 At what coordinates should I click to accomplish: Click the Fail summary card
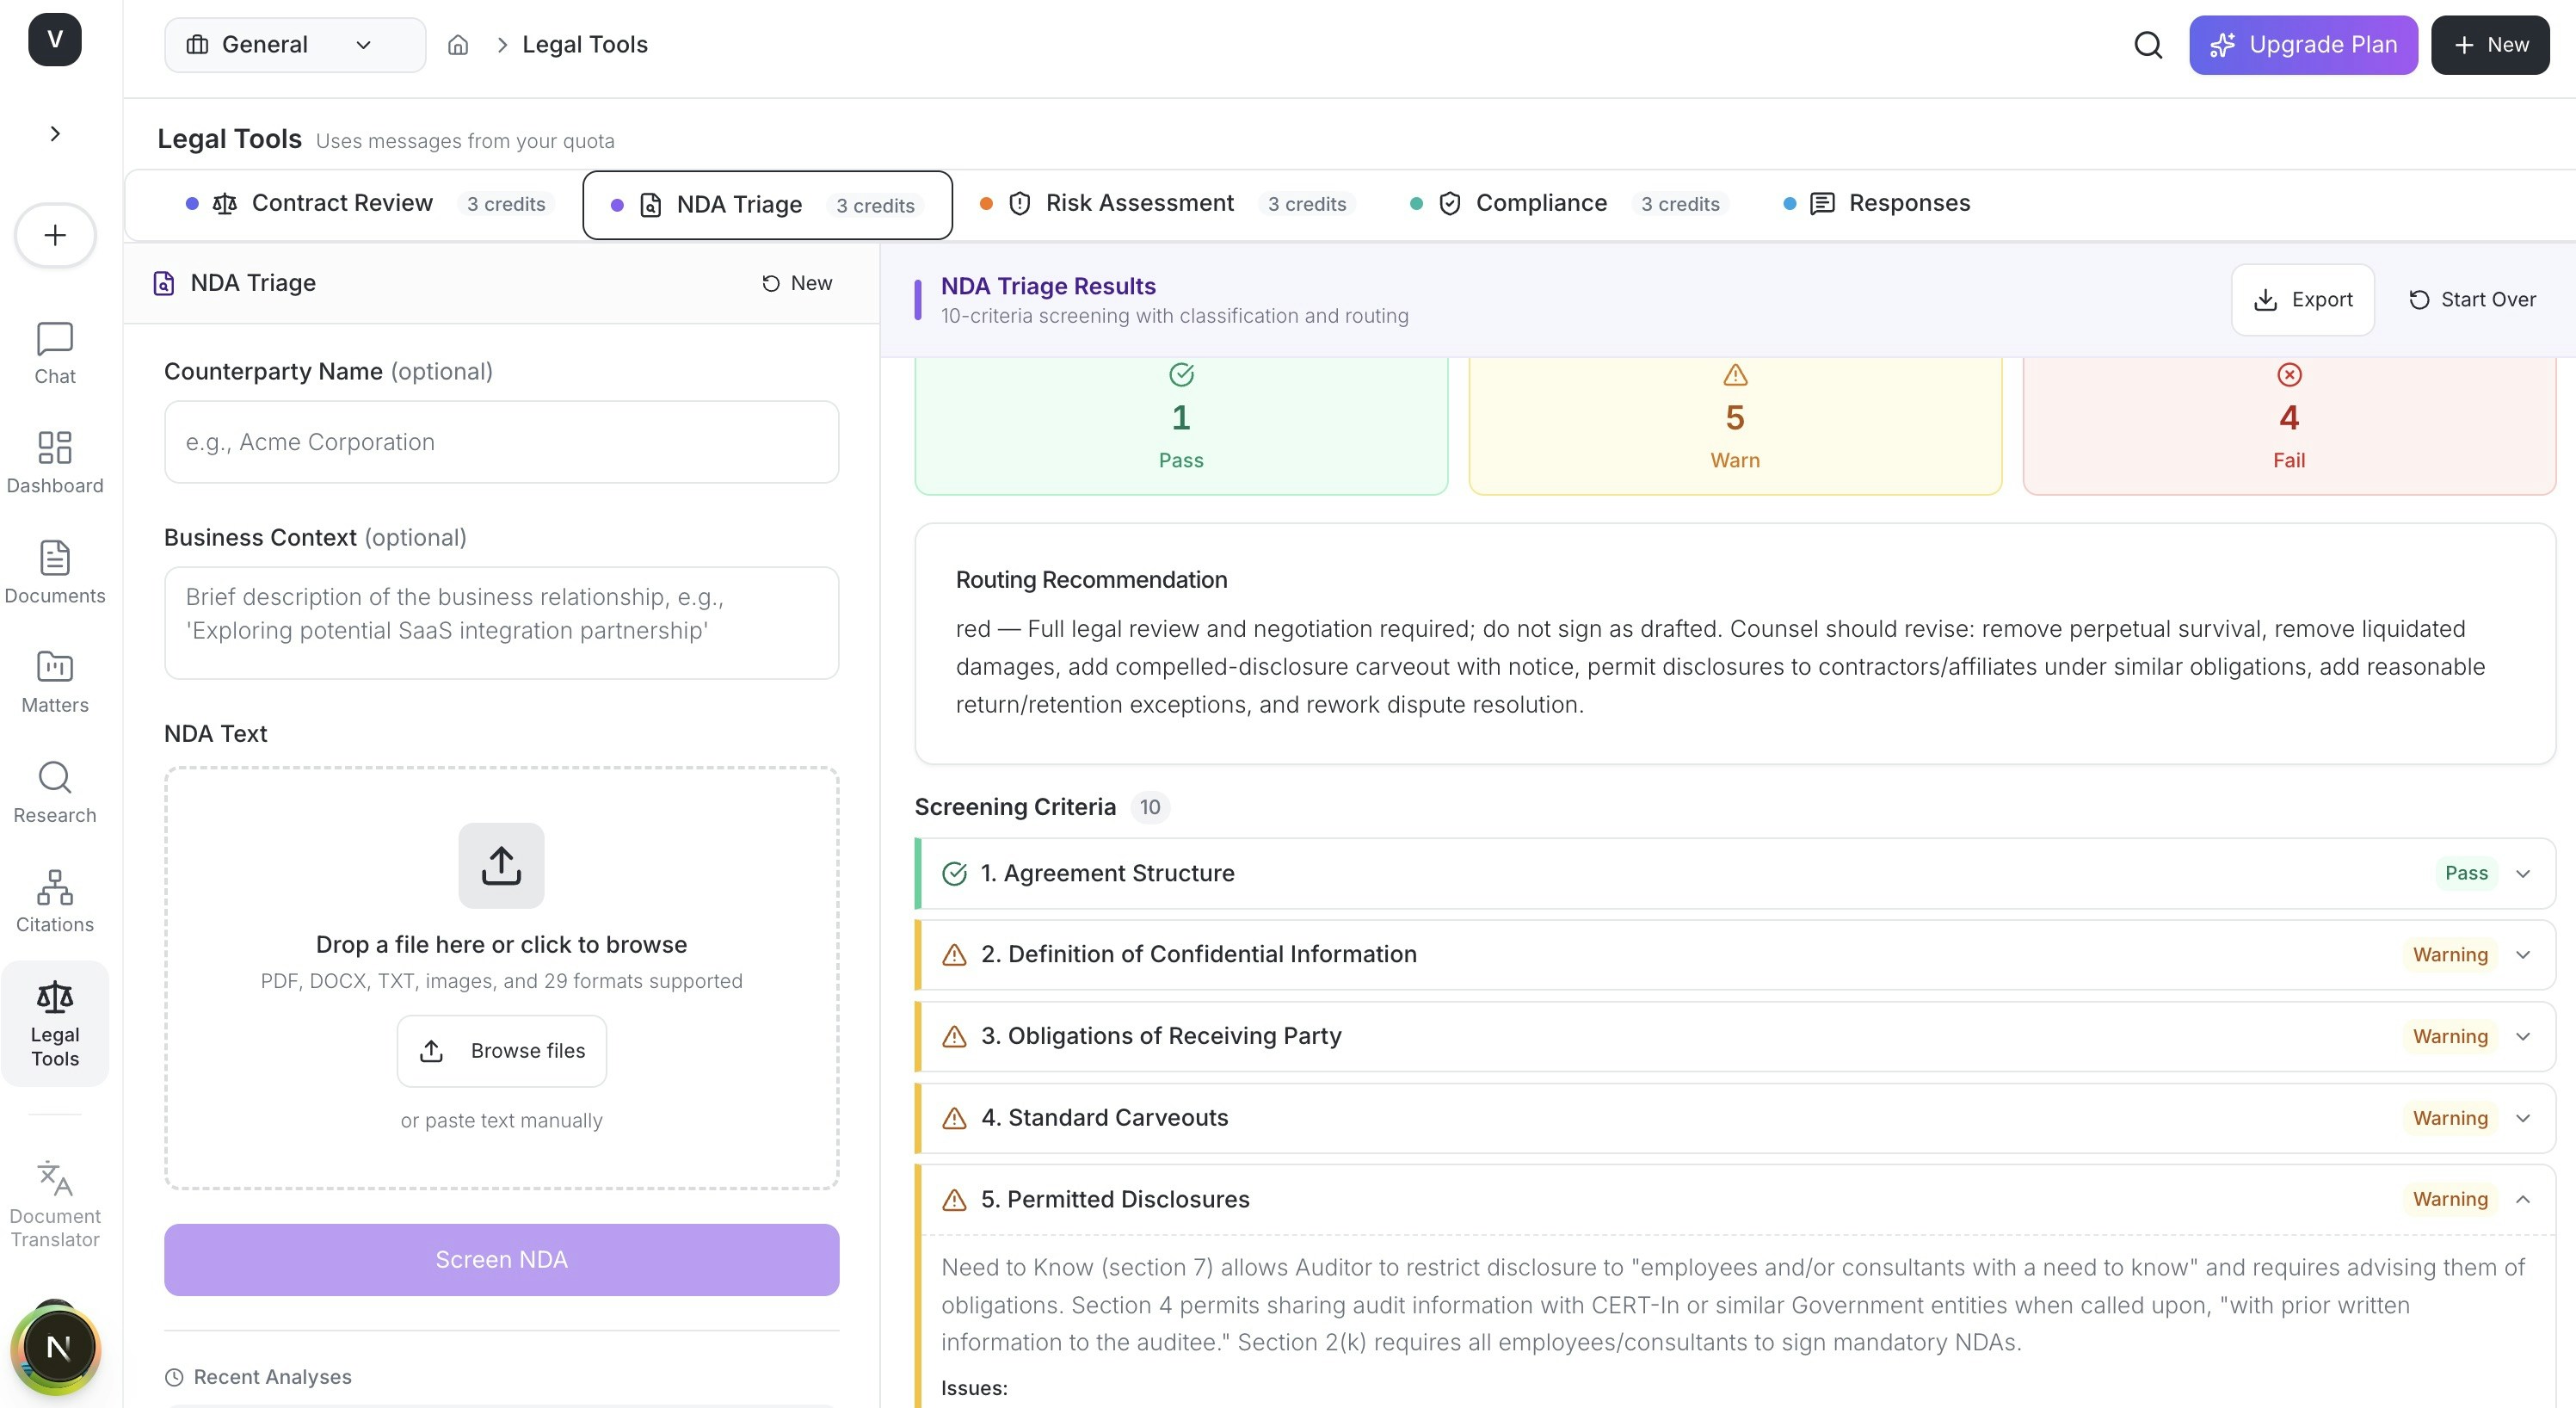[2289, 426]
